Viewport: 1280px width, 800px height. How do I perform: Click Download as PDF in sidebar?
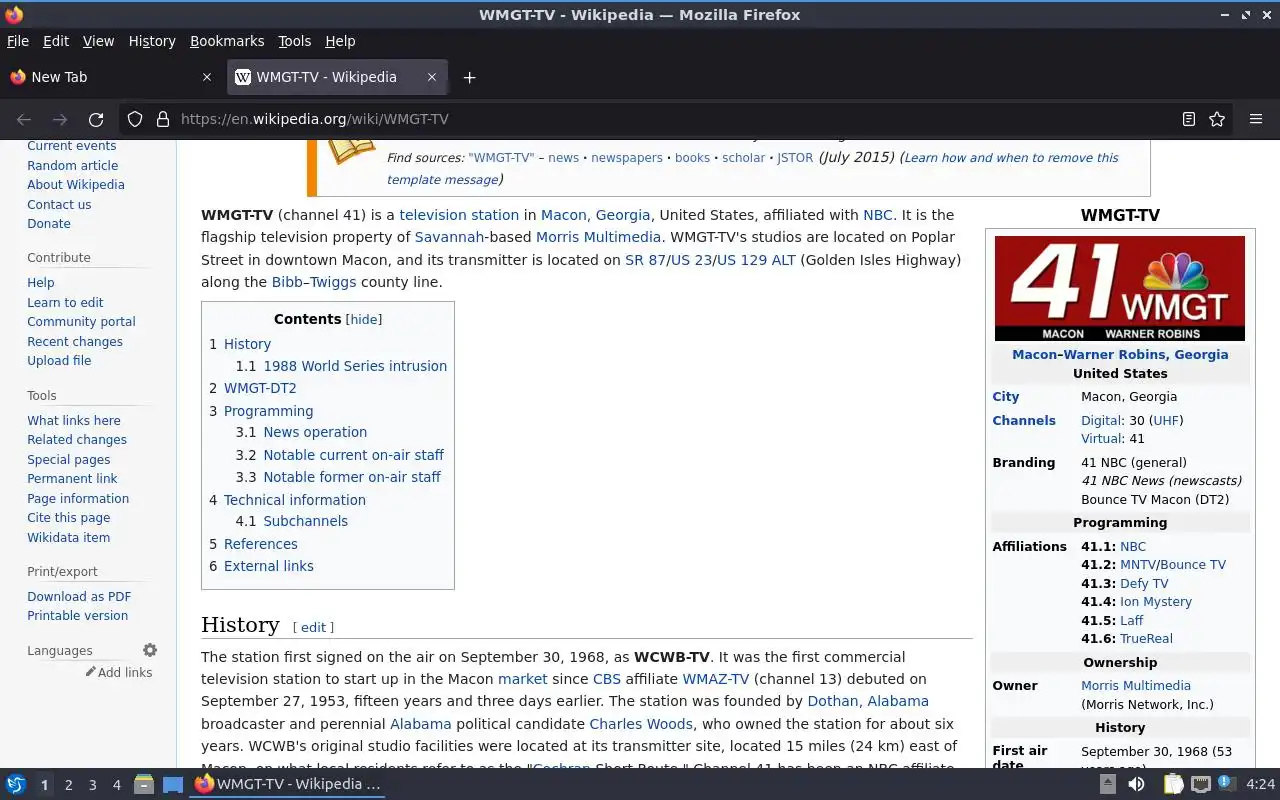[79, 596]
